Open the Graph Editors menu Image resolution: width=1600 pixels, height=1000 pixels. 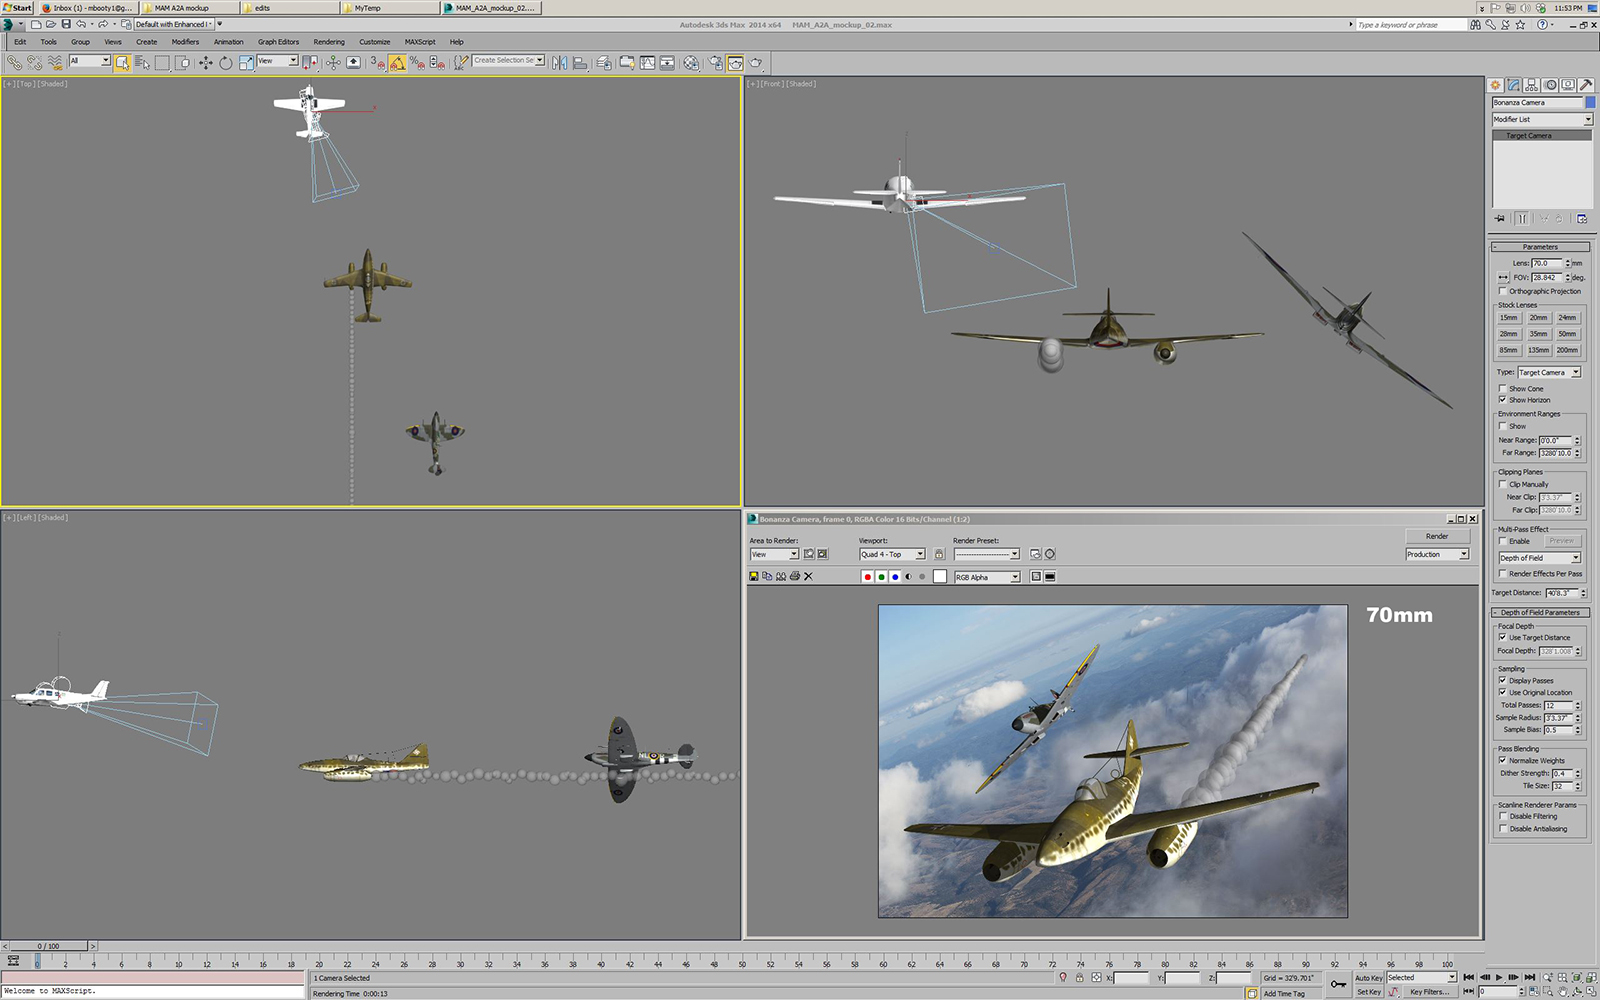[x=278, y=42]
